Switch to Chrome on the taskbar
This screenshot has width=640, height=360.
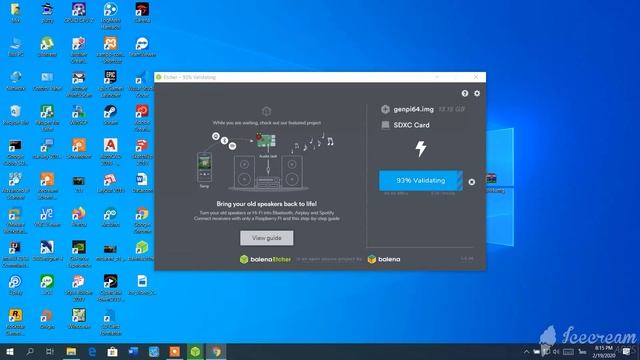(x=216, y=351)
